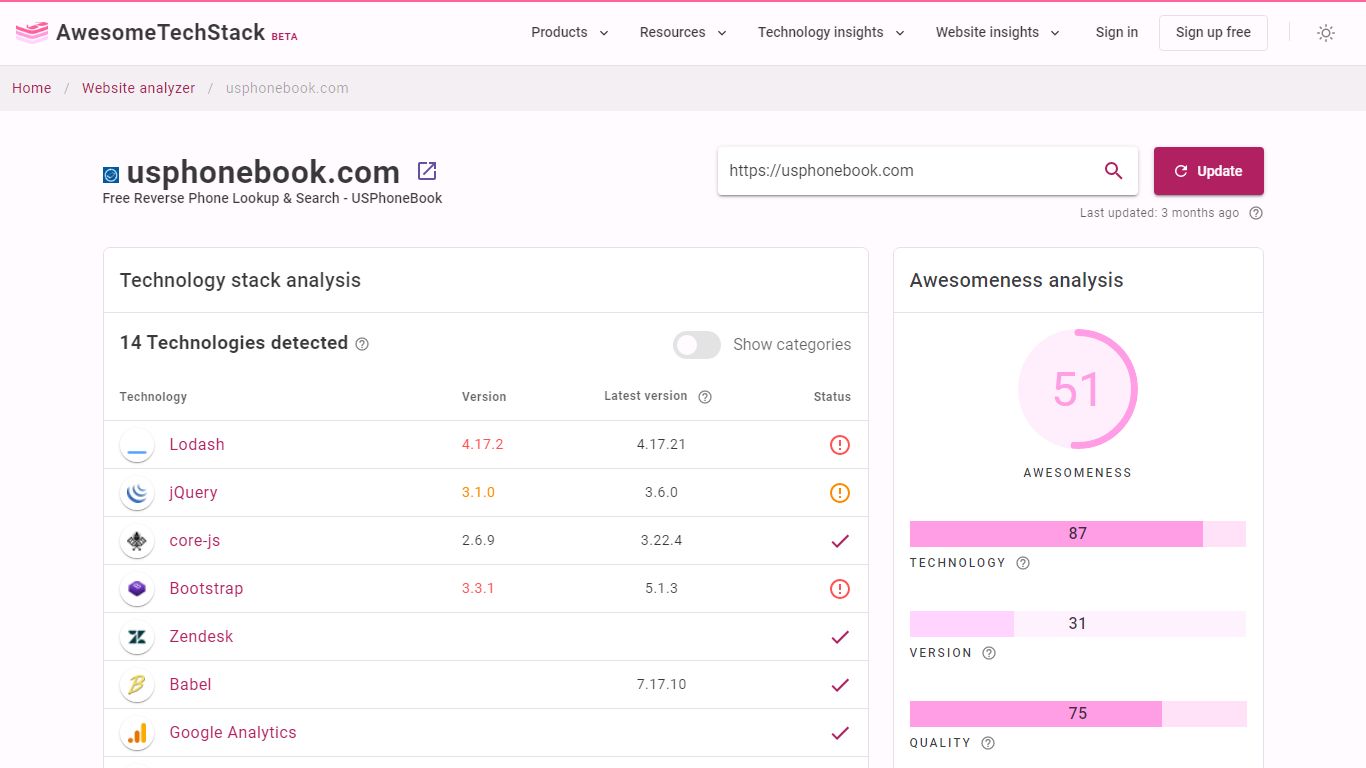Image resolution: width=1366 pixels, height=768 pixels.
Task: Click Lodash red warning status icon
Action: 840,445
